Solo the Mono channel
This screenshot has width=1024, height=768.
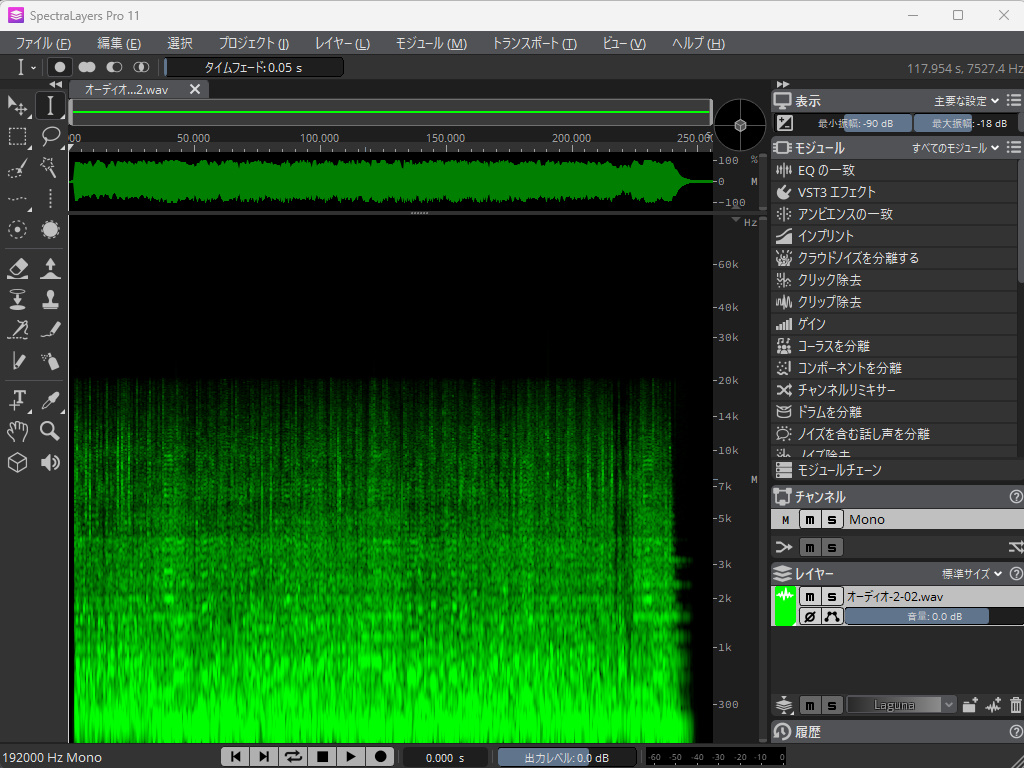[x=832, y=519]
